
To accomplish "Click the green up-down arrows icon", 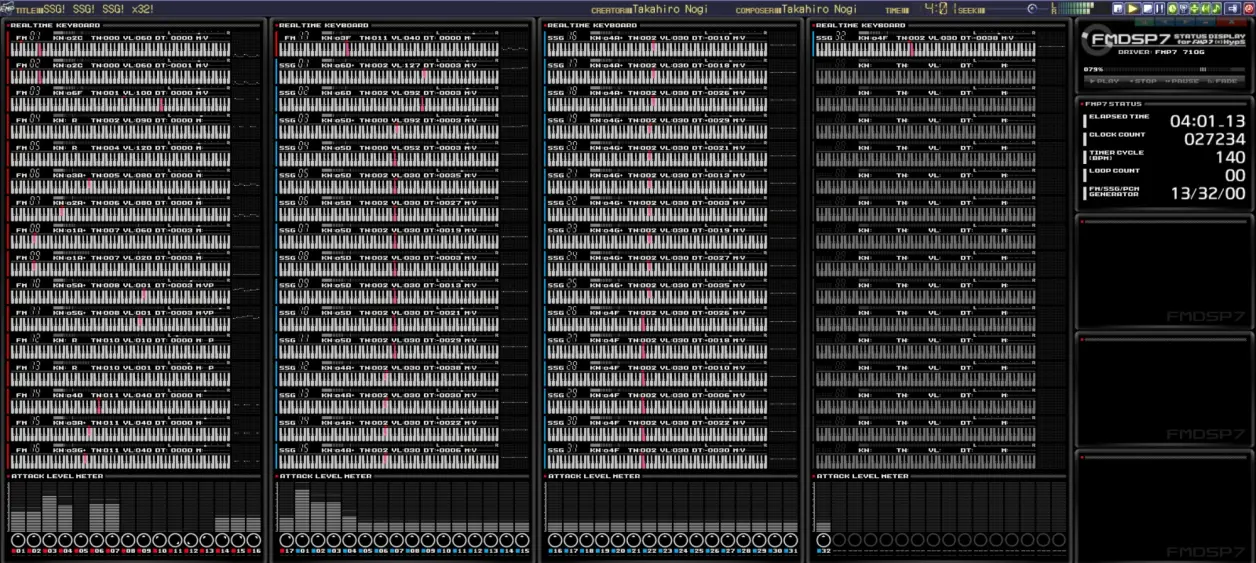I will [1194, 9].
